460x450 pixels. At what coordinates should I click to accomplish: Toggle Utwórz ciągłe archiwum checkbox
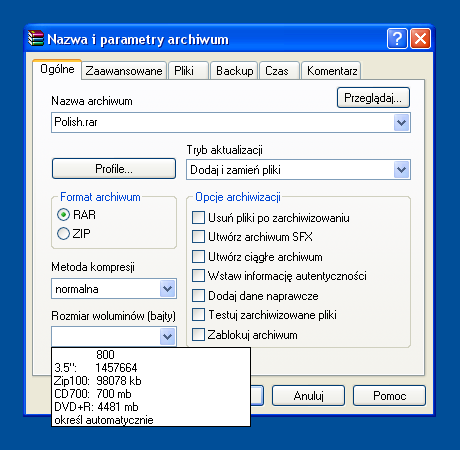(x=198, y=257)
